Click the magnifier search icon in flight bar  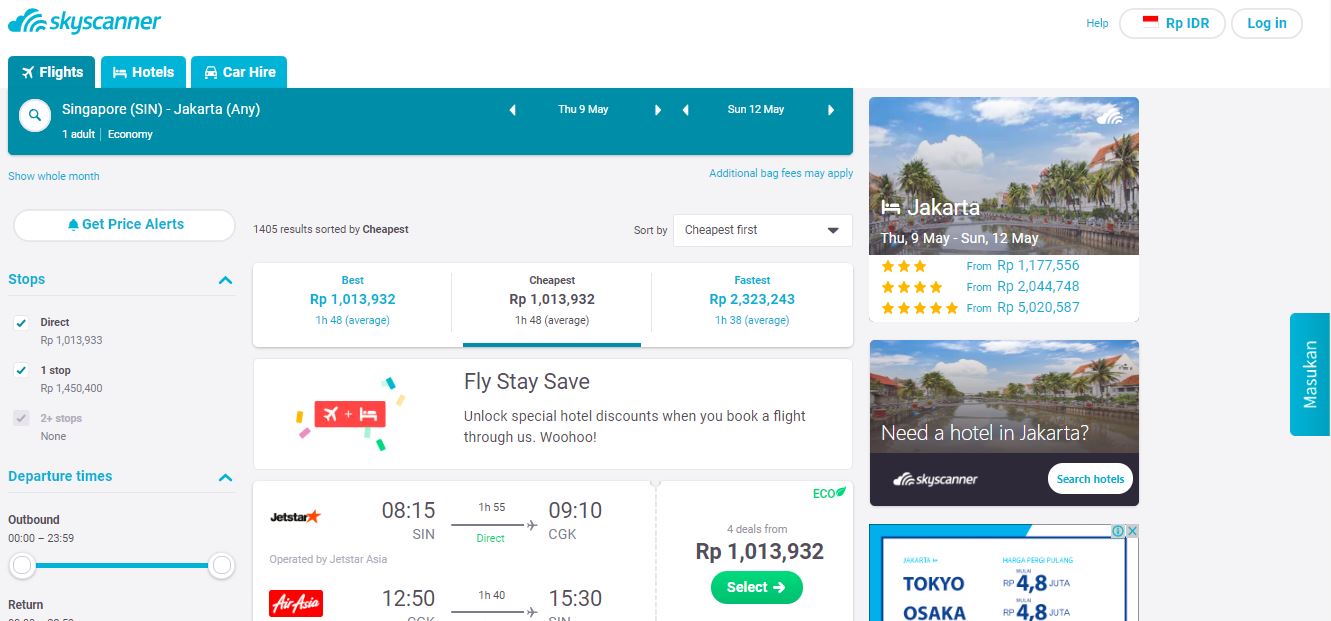click(35, 116)
